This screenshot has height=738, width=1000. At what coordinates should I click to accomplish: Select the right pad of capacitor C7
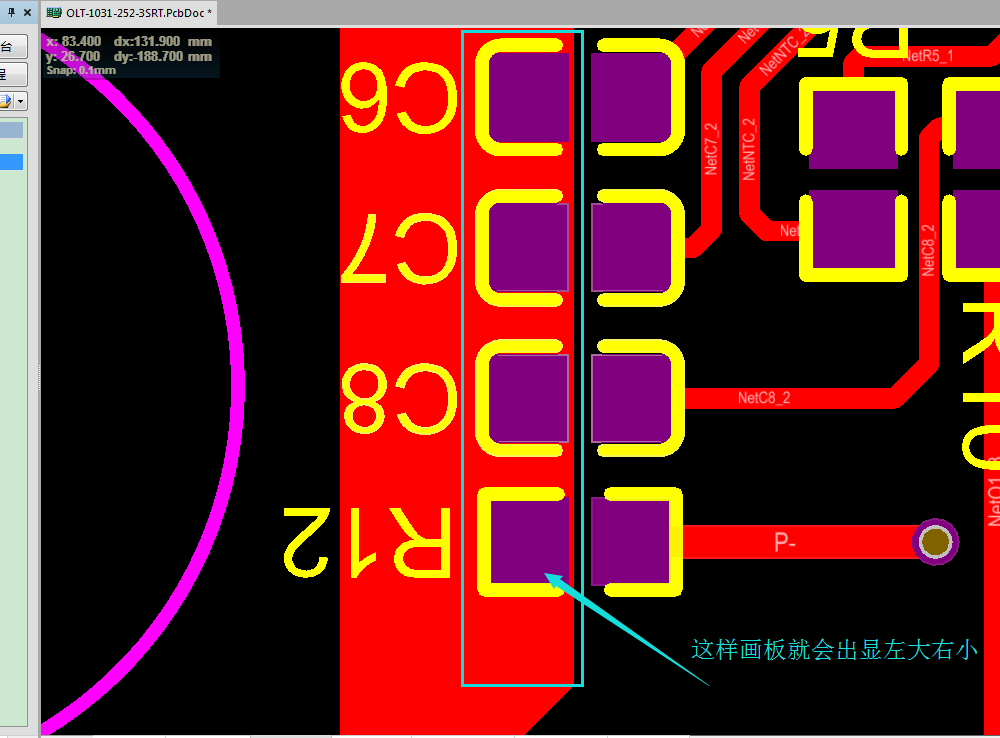(631, 247)
